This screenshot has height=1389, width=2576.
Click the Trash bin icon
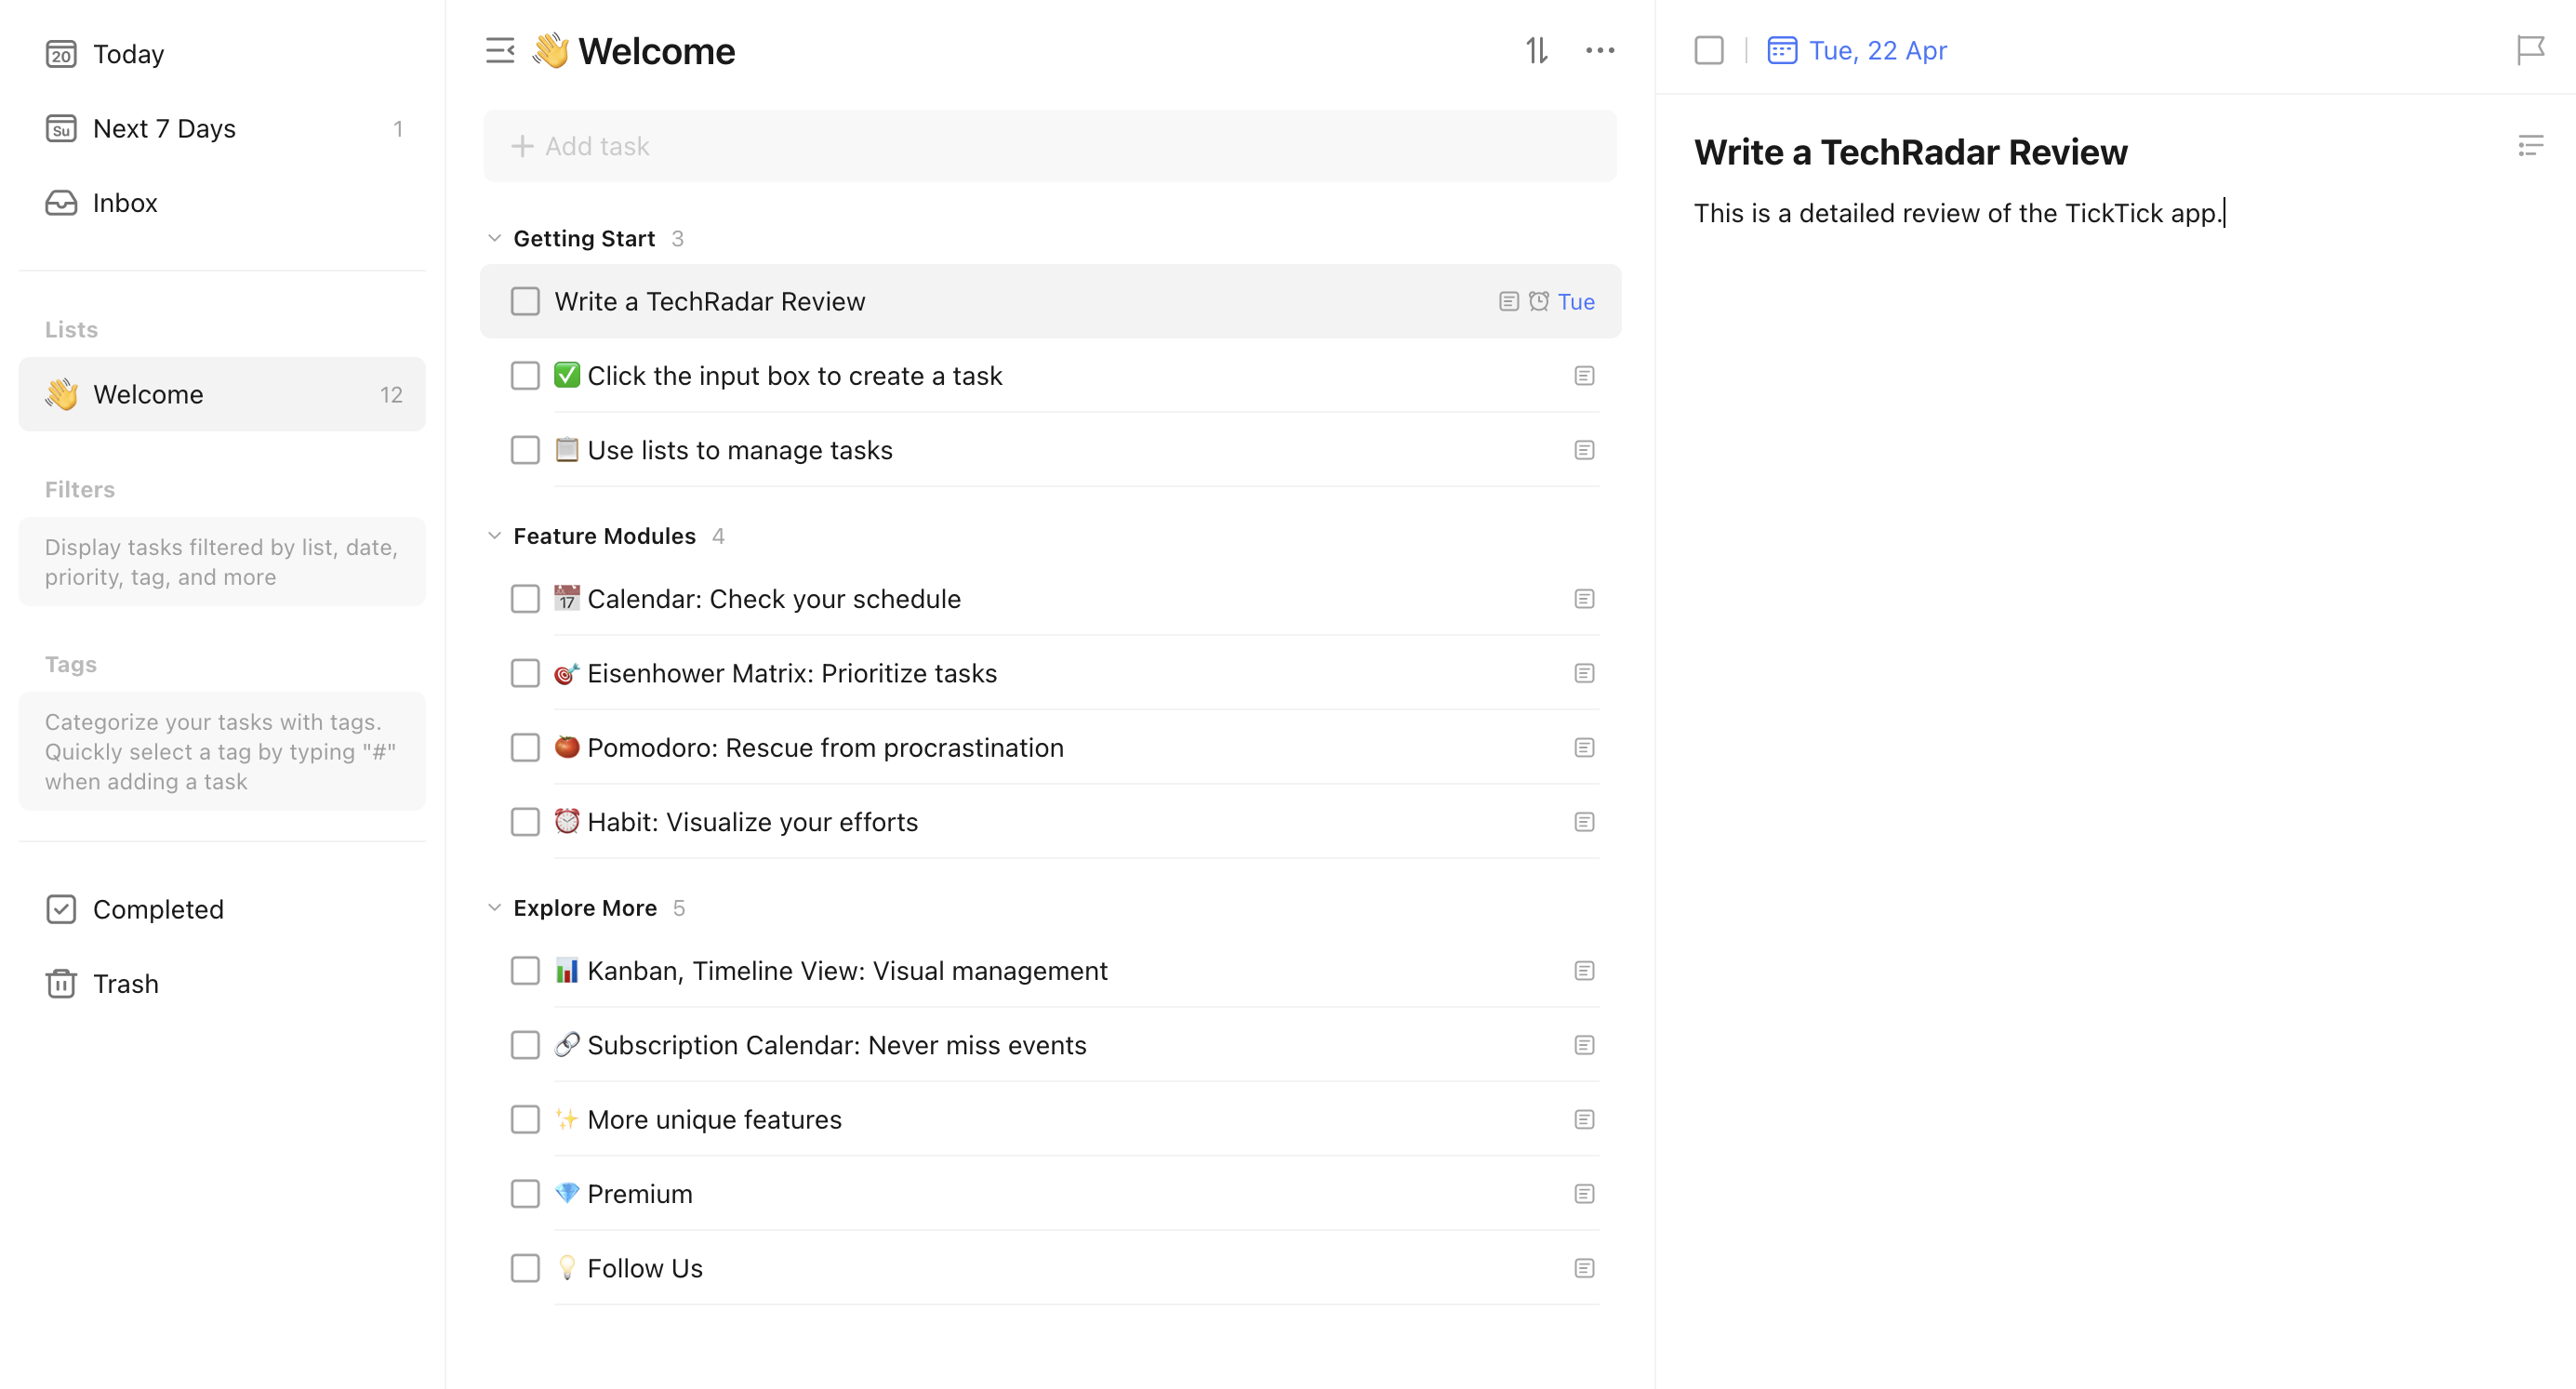(61, 984)
